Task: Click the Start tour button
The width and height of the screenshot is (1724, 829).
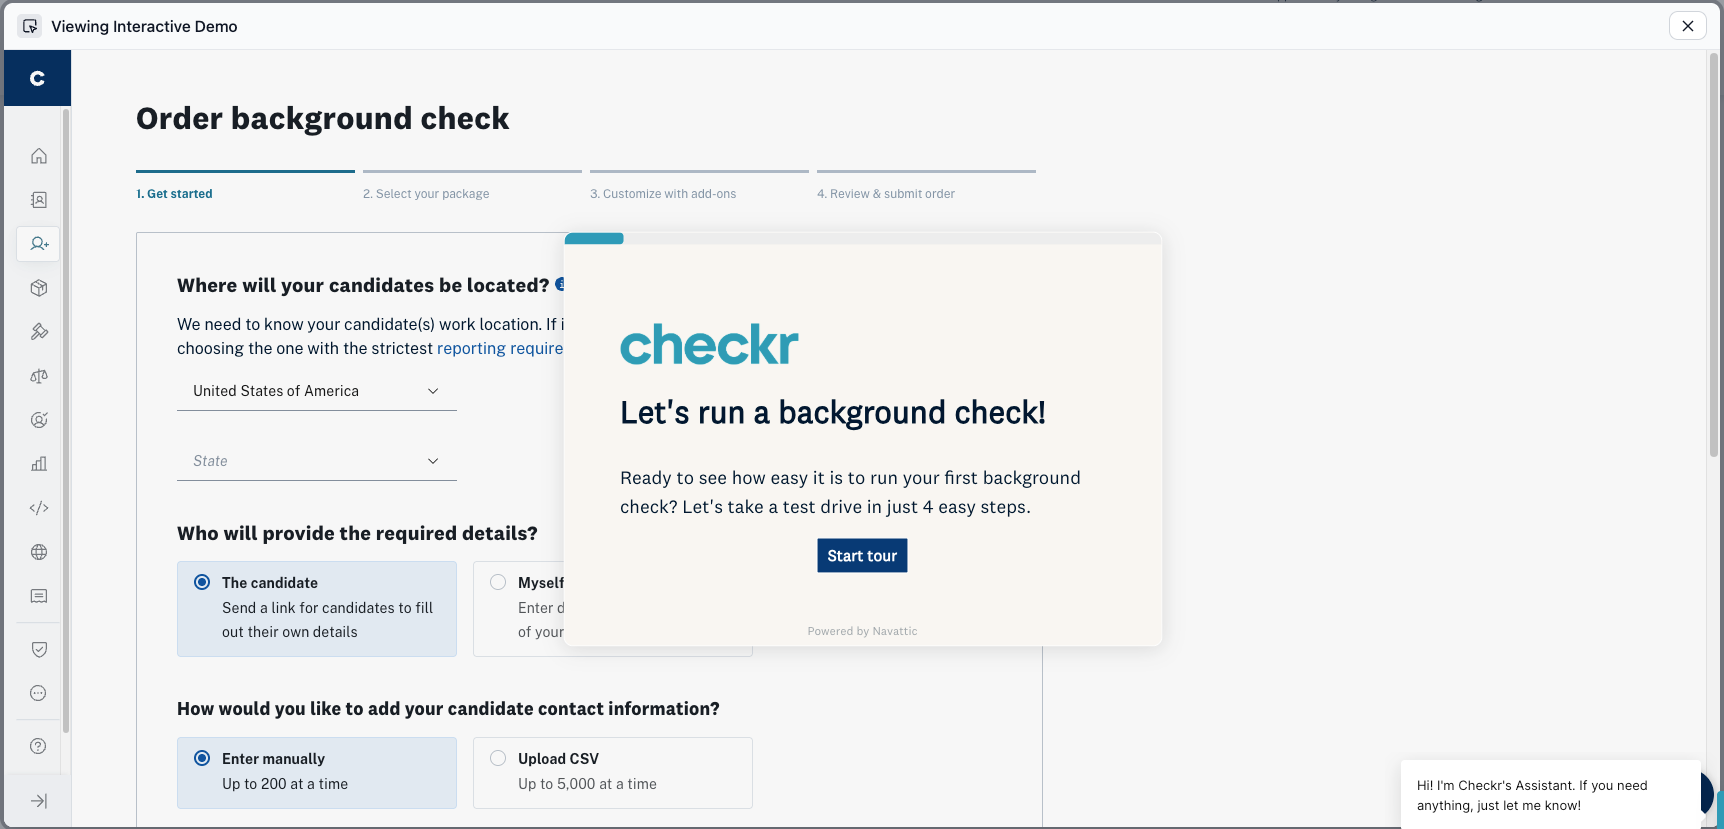Action: (862, 556)
